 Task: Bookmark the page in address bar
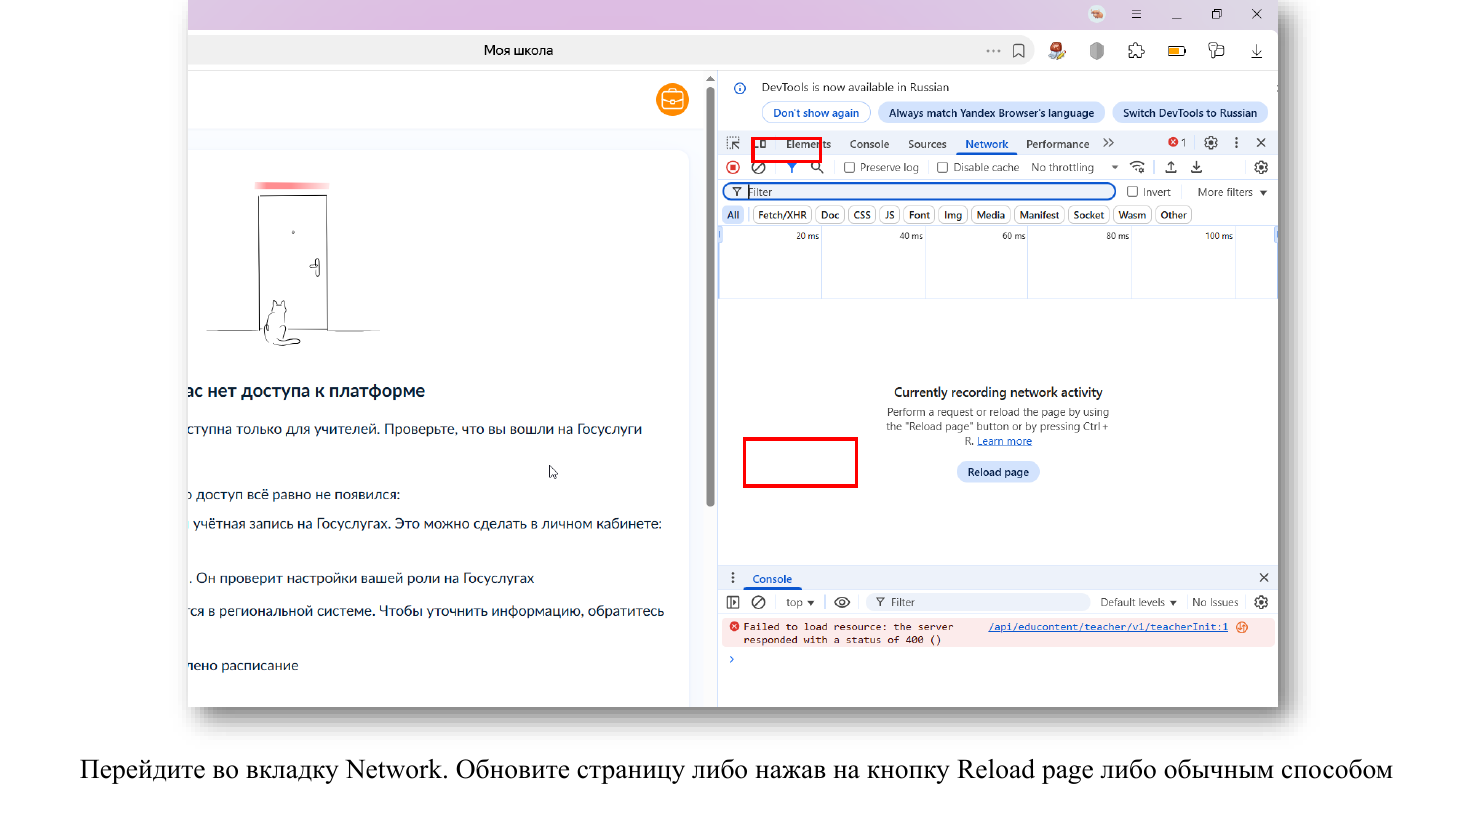click(1018, 50)
